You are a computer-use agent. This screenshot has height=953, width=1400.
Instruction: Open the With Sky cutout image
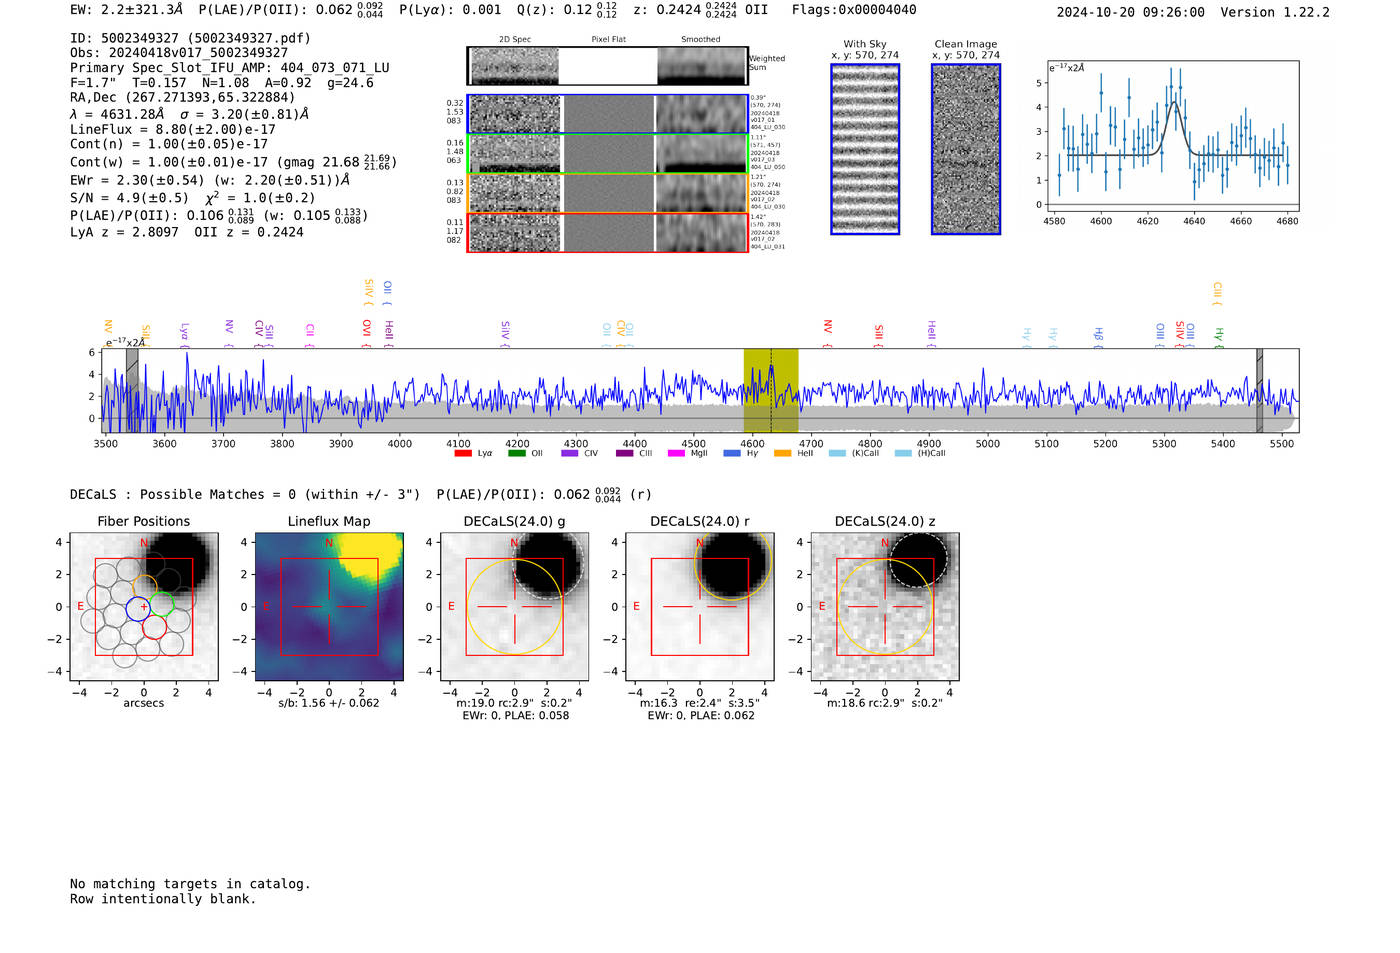(865, 149)
